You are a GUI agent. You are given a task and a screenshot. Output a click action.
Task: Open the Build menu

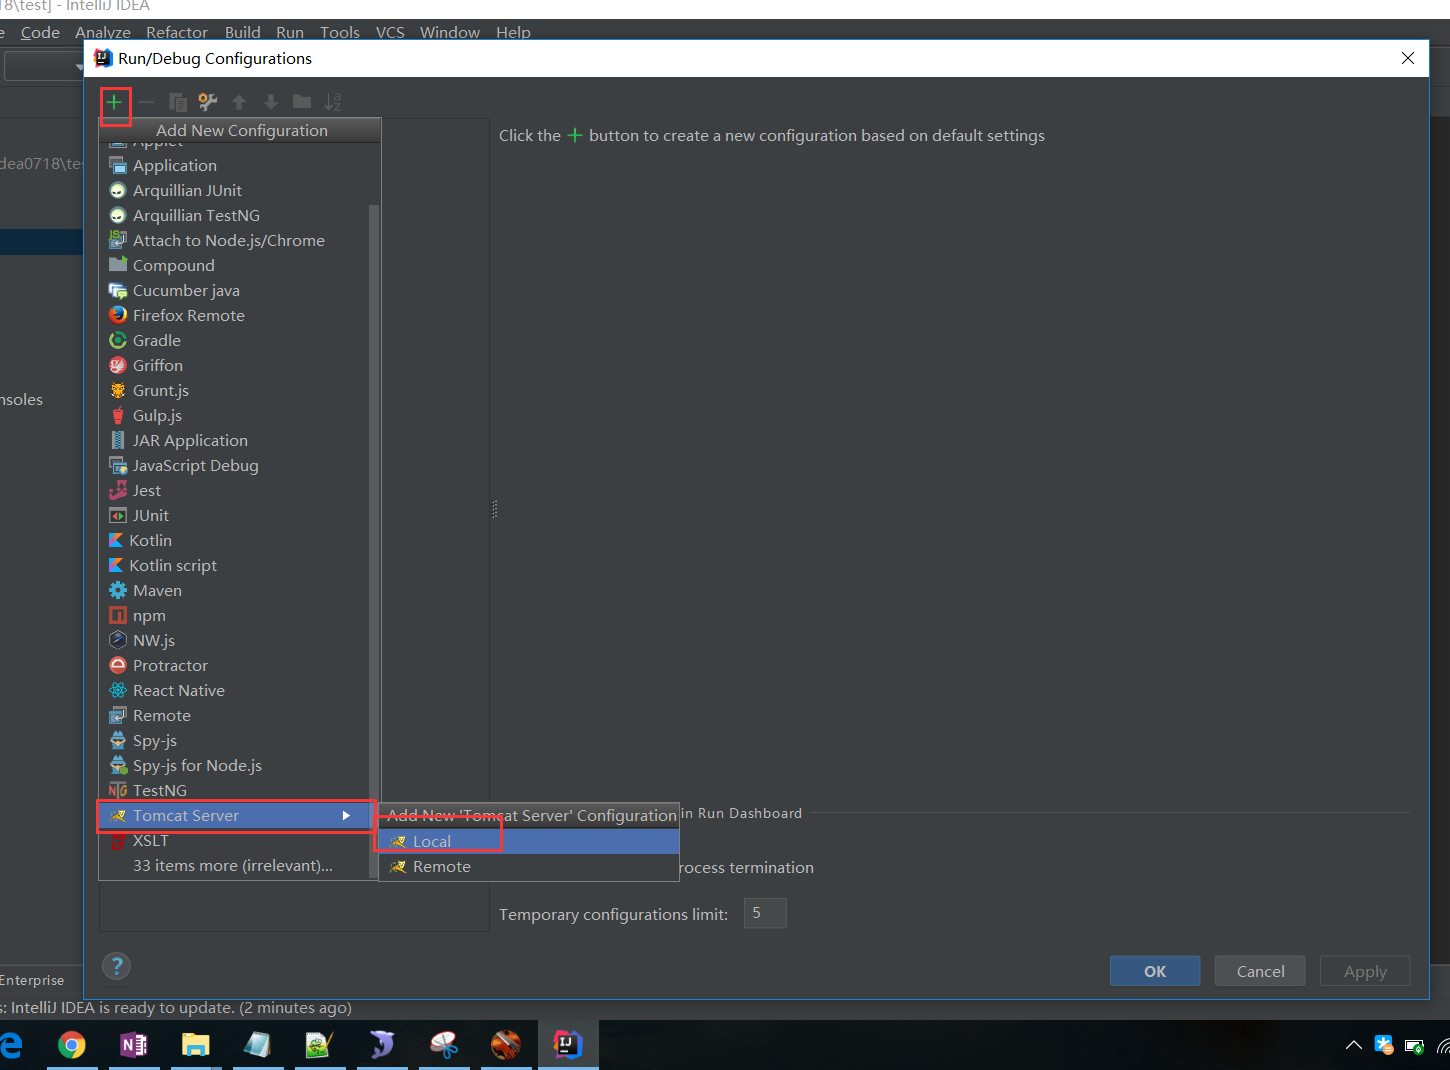tap(243, 32)
